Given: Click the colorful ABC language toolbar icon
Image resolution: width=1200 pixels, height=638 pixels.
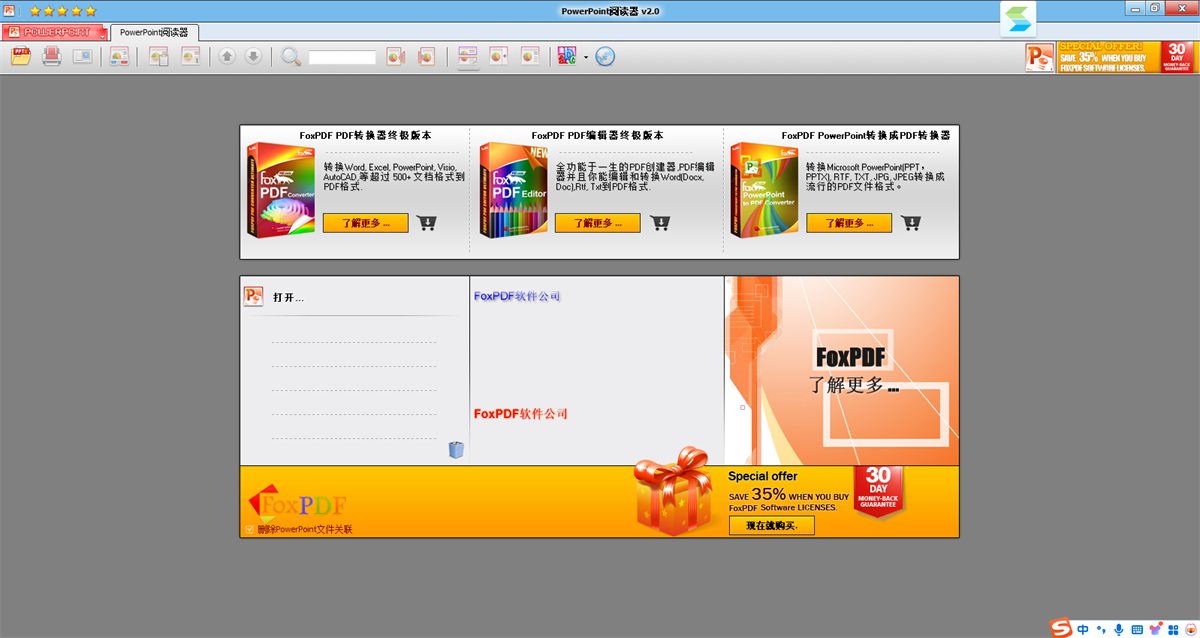Looking at the screenshot, I should point(568,56).
